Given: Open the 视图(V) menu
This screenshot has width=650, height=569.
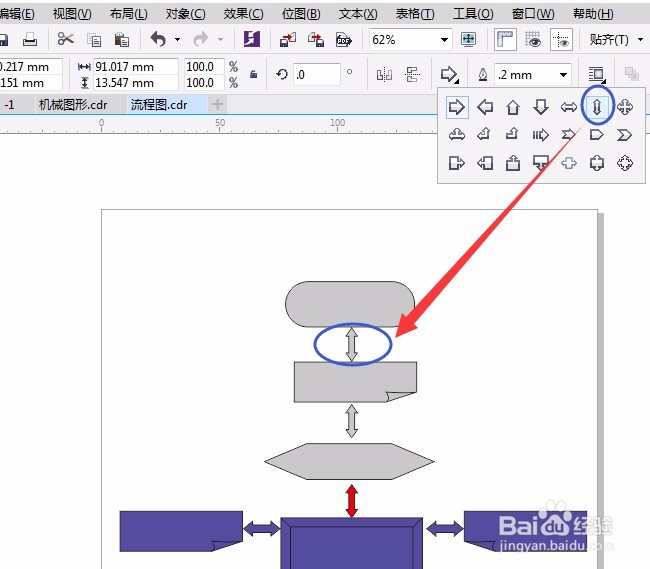Looking at the screenshot, I should coord(72,14).
